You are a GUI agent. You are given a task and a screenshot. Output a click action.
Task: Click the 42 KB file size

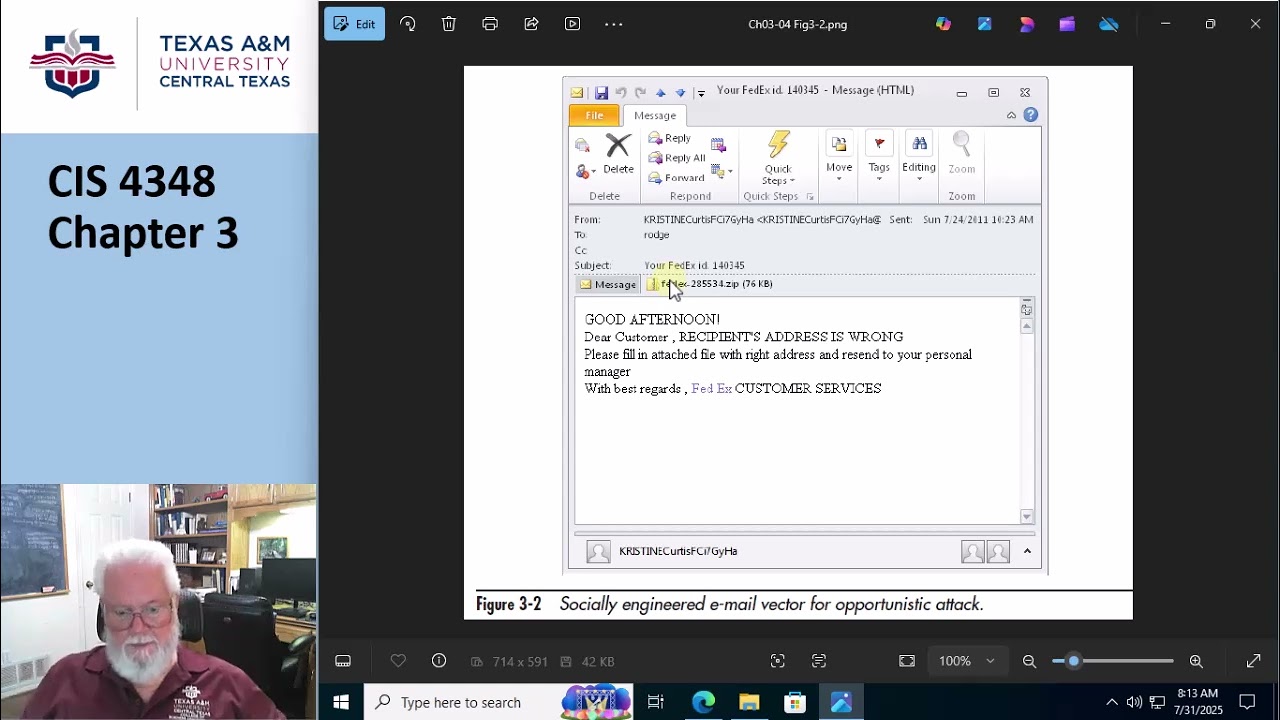click(x=598, y=662)
